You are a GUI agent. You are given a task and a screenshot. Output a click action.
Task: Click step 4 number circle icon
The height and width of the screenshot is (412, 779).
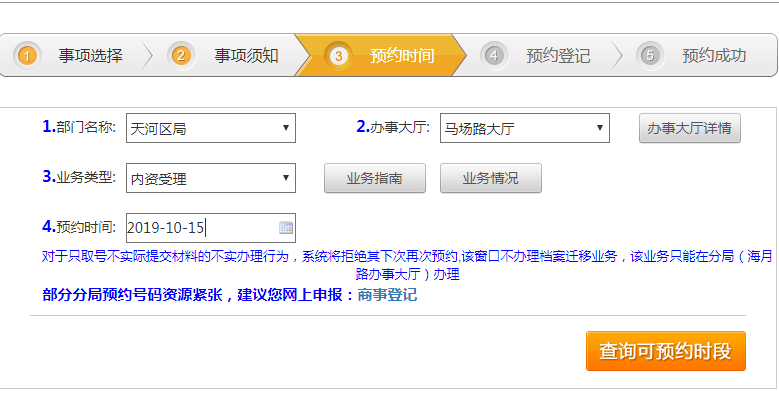494,56
